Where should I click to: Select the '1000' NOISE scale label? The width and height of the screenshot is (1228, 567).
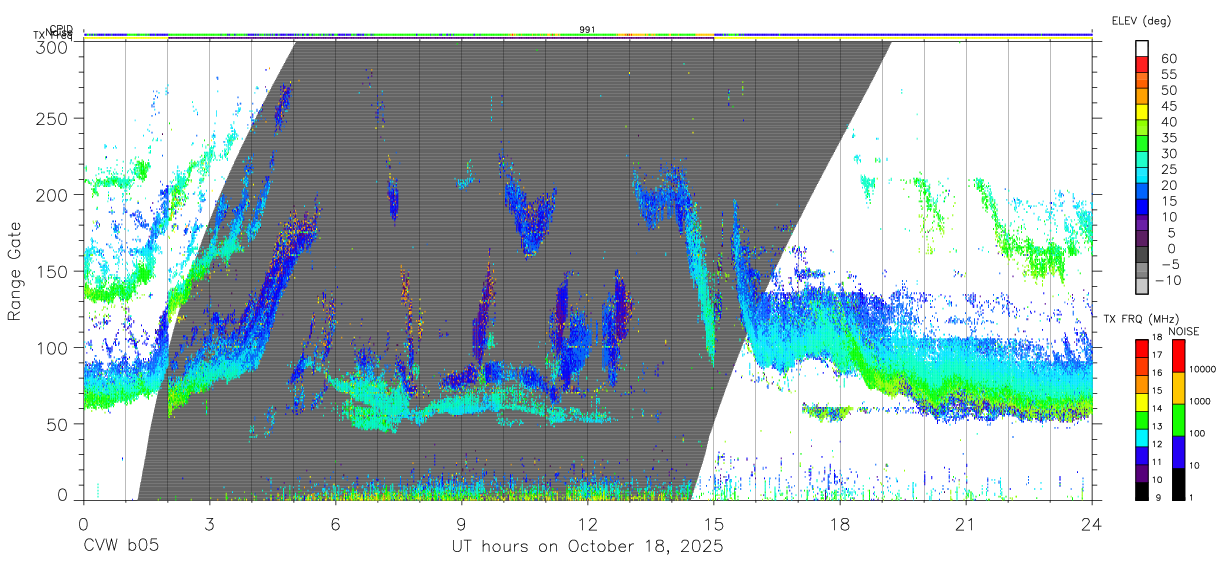(x=1201, y=401)
